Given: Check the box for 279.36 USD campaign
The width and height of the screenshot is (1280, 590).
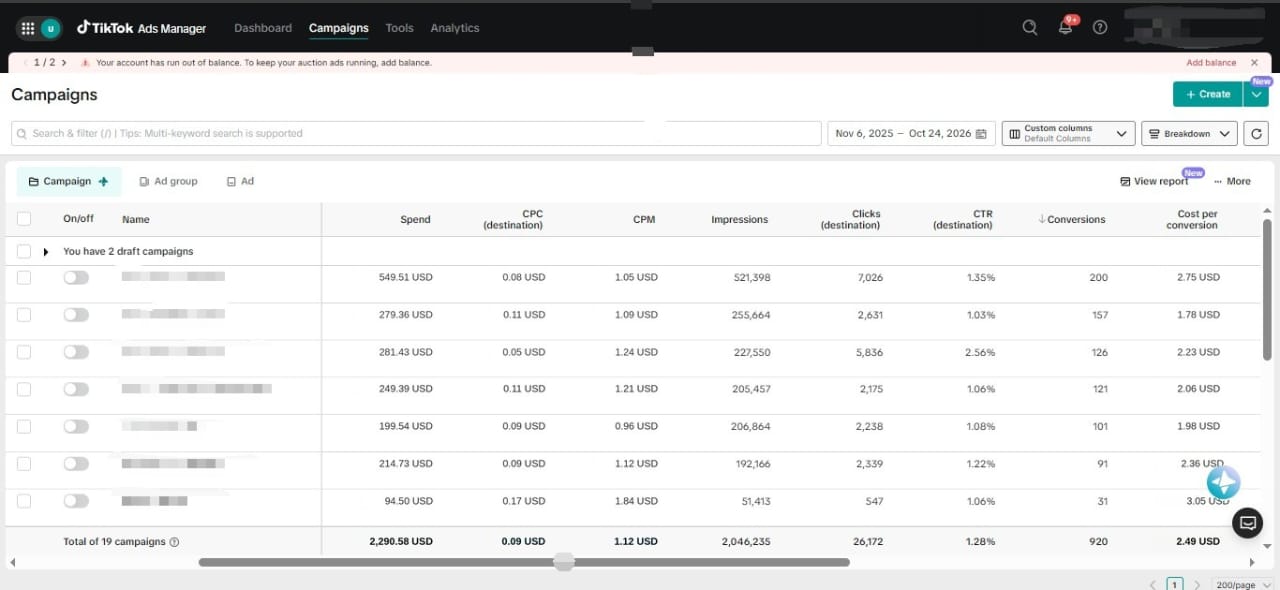Looking at the screenshot, I should [24, 314].
